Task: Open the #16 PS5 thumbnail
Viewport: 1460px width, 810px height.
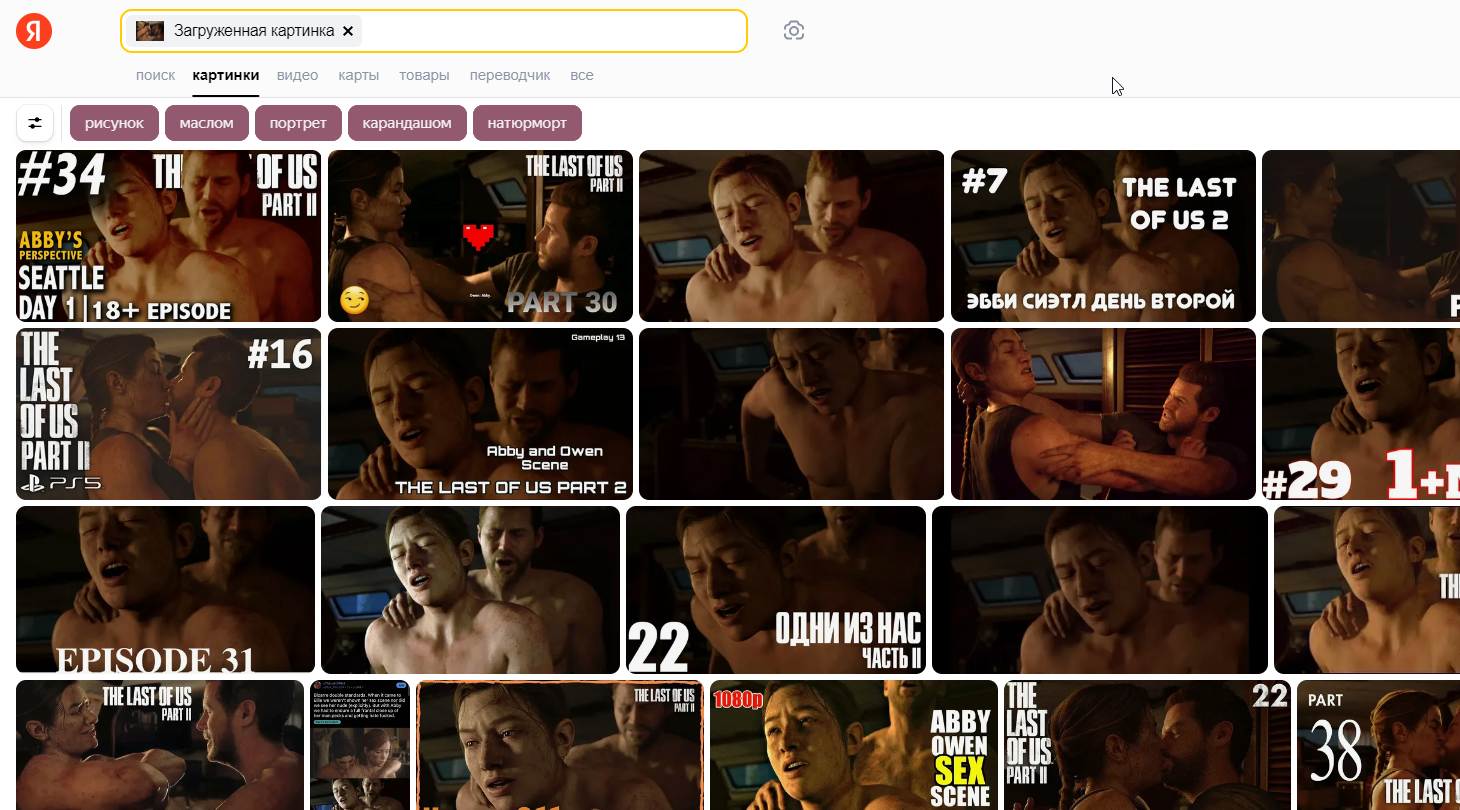Action: (x=169, y=414)
